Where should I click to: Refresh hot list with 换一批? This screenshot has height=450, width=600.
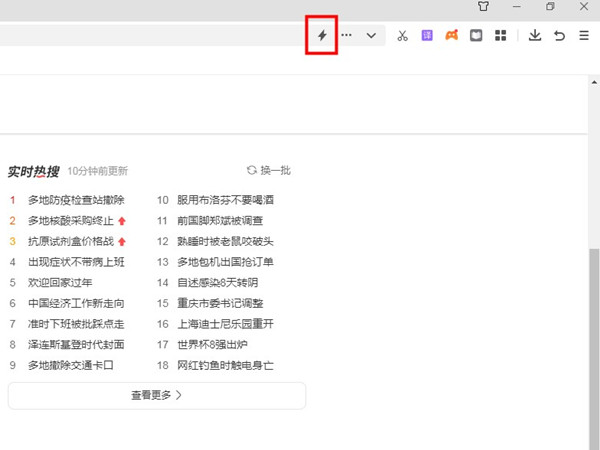pos(268,170)
